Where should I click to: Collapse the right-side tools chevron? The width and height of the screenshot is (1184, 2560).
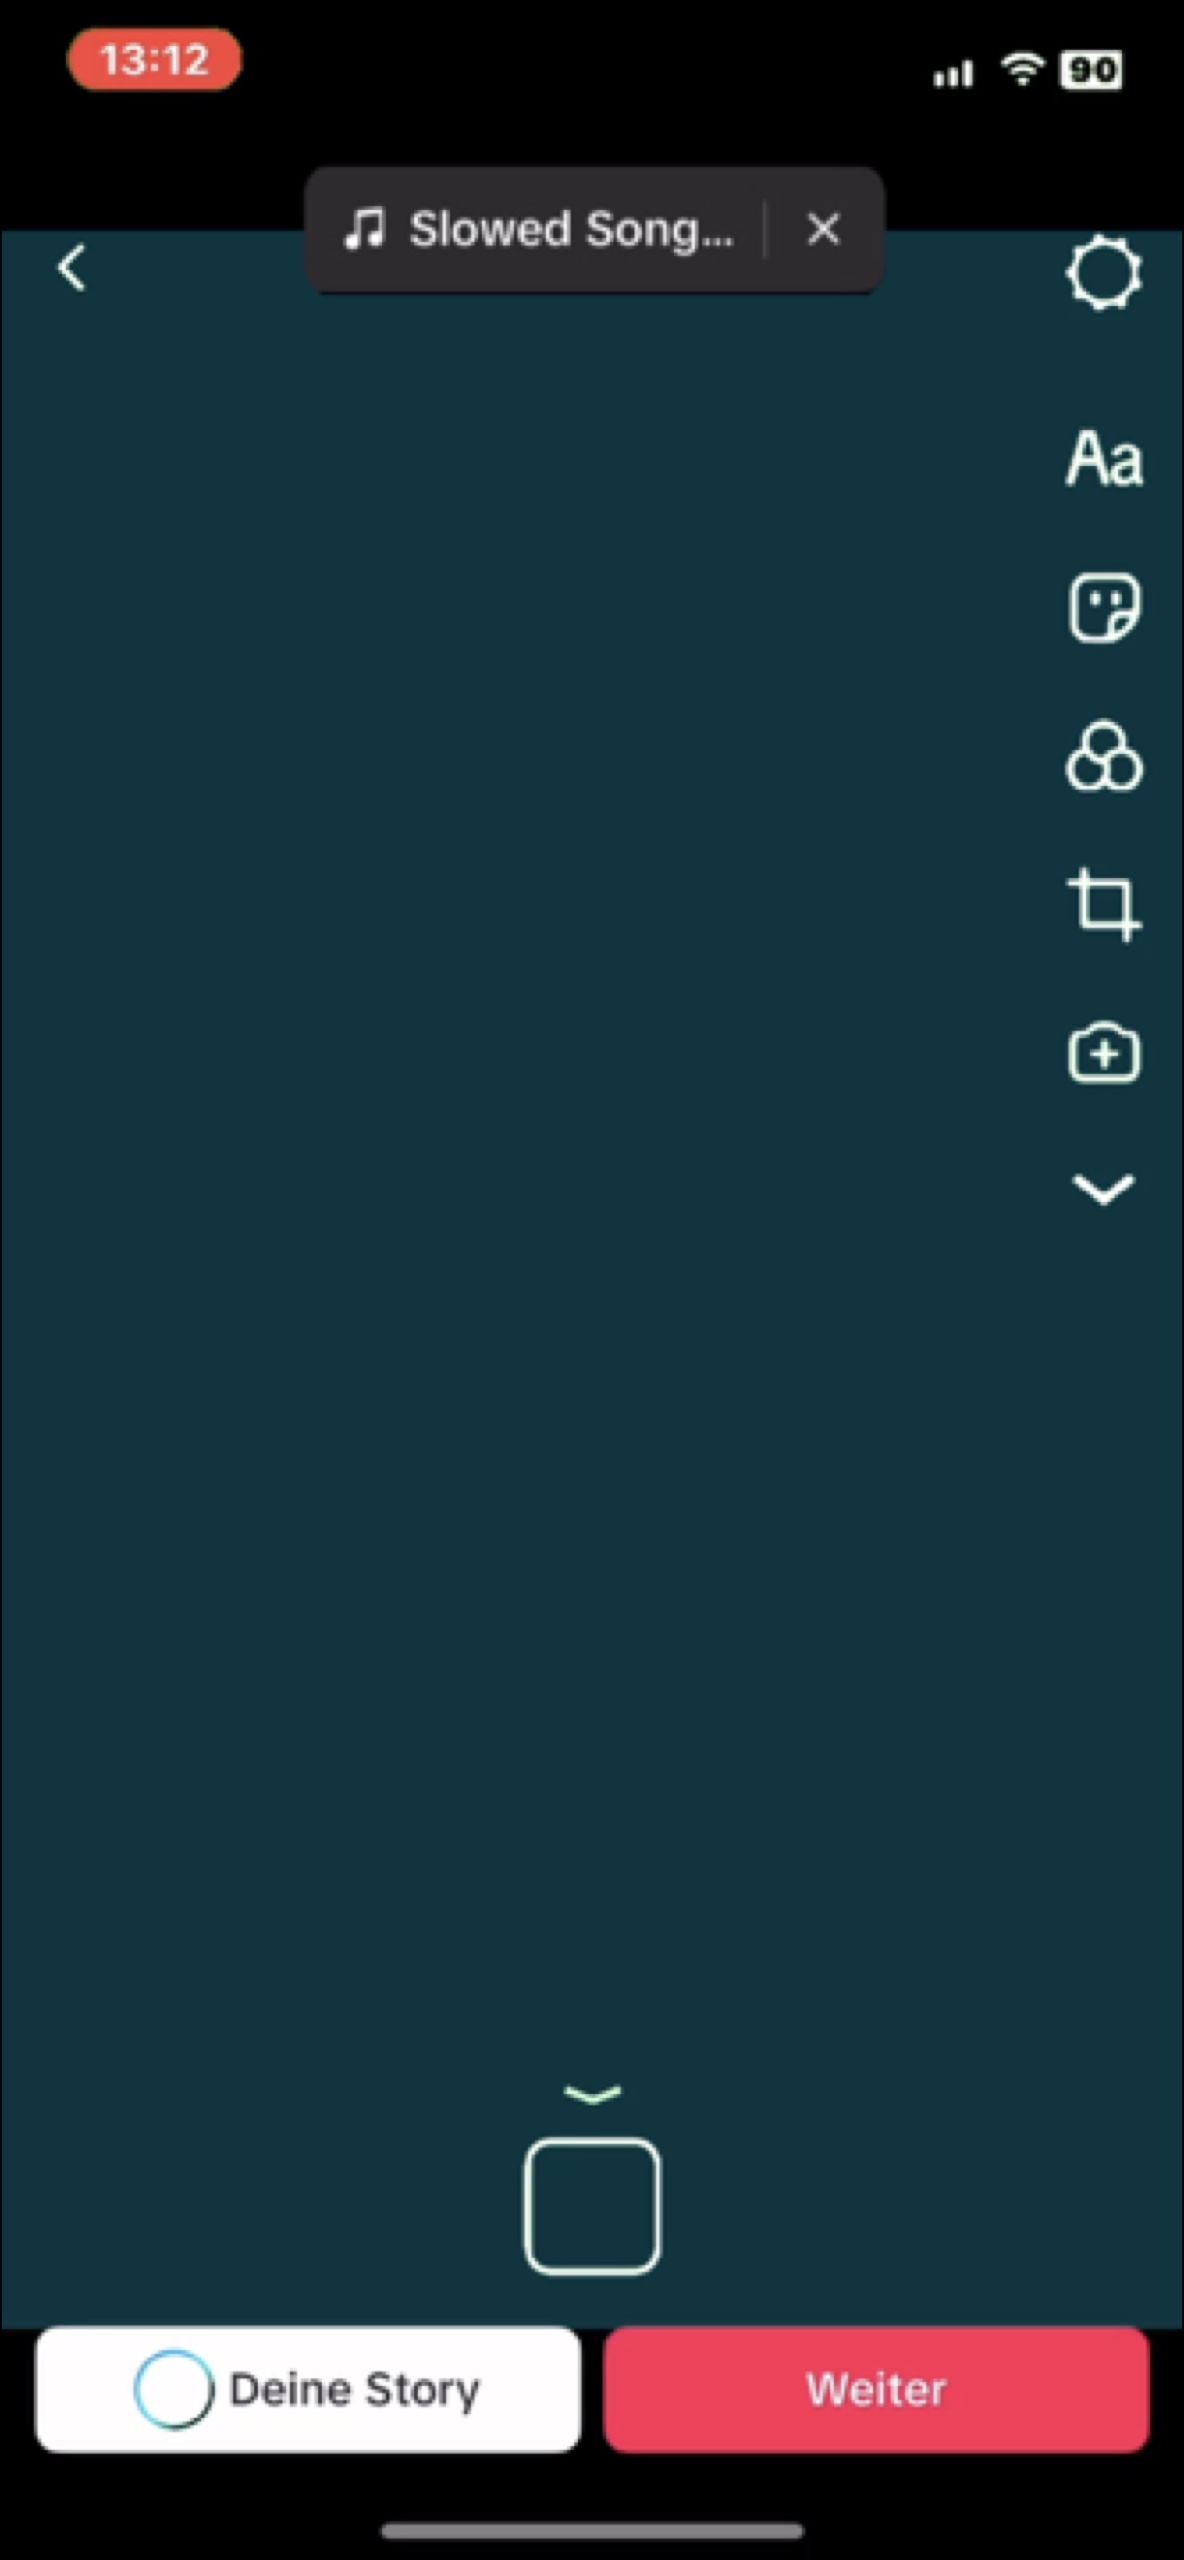point(1103,1190)
